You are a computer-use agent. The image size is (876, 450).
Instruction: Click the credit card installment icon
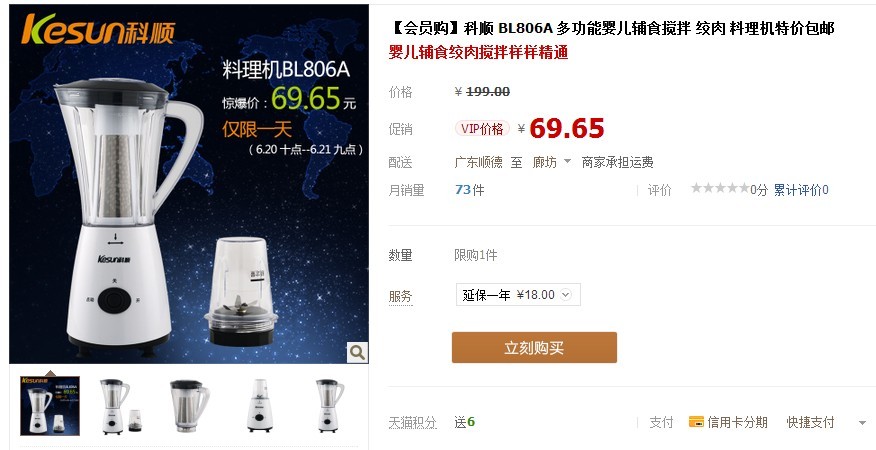click(x=696, y=422)
